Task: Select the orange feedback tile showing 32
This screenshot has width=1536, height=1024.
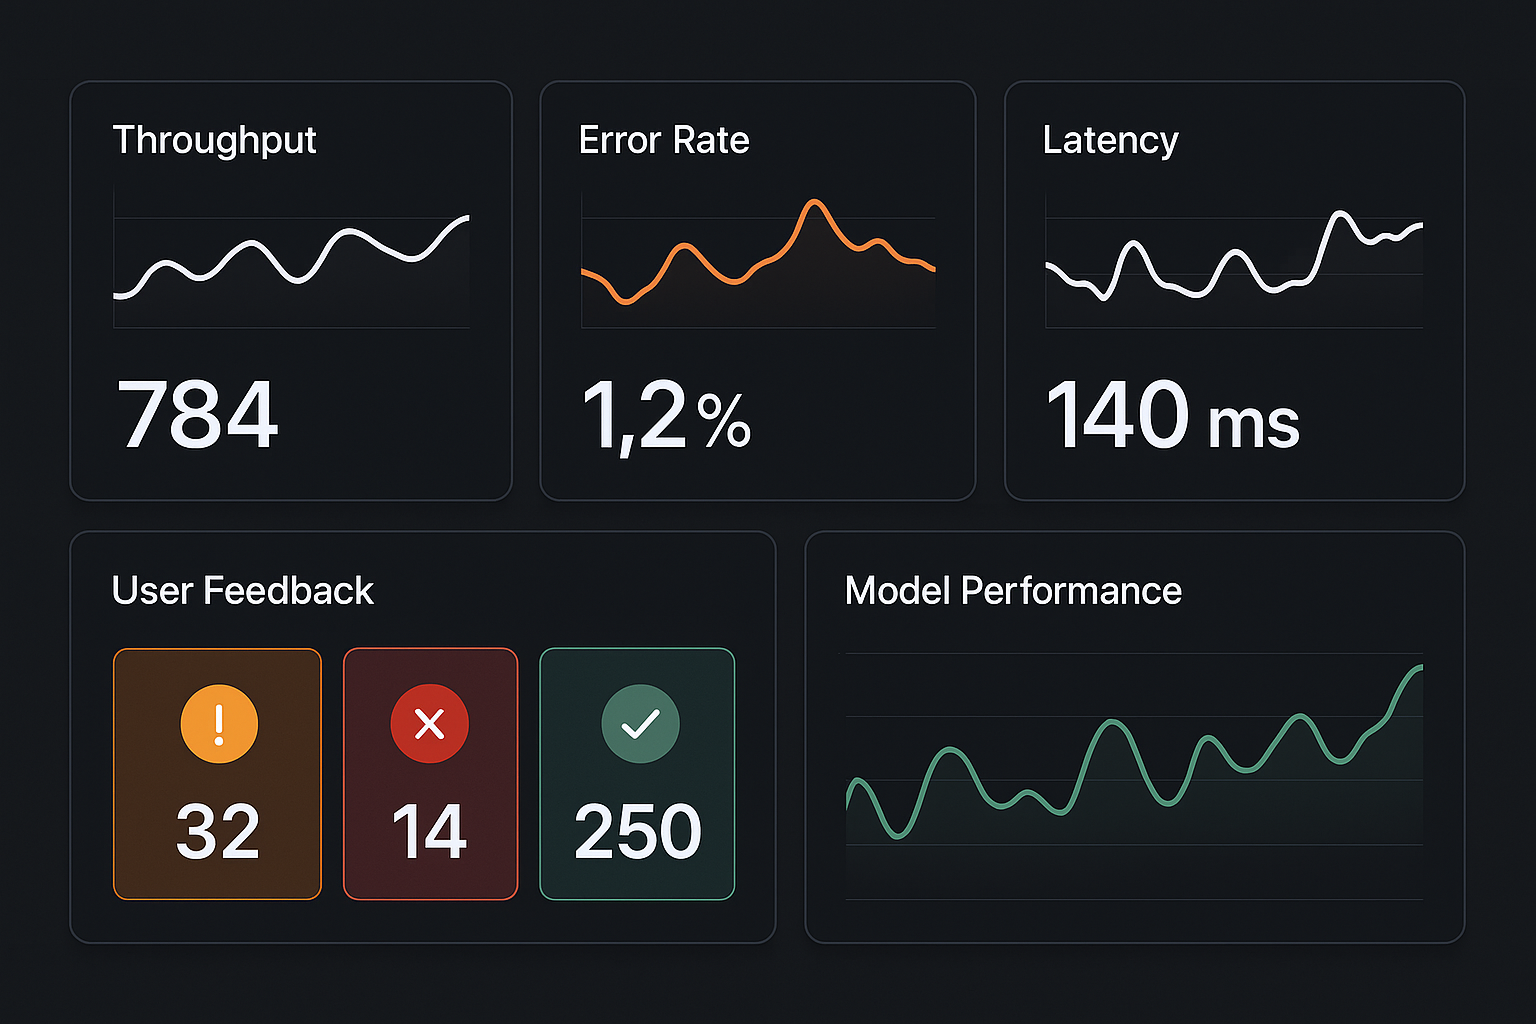Action: [217, 774]
